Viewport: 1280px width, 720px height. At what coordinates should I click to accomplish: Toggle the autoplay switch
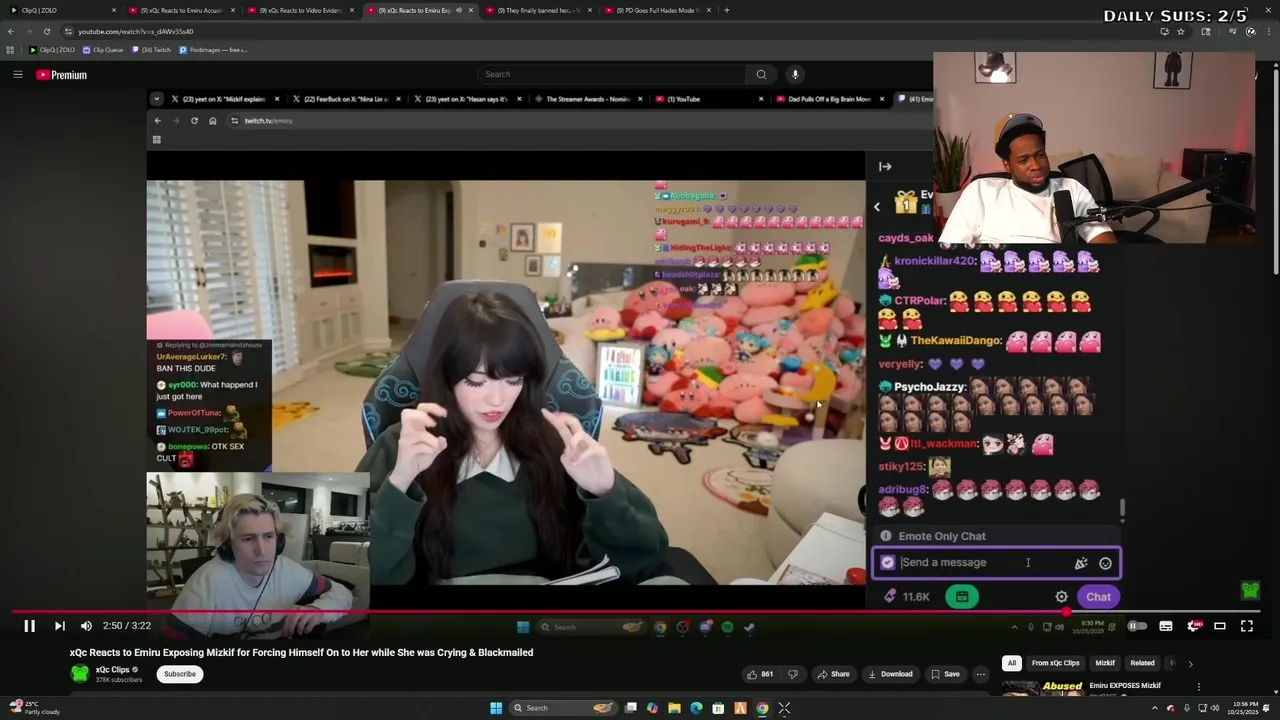tap(1137, 626)
